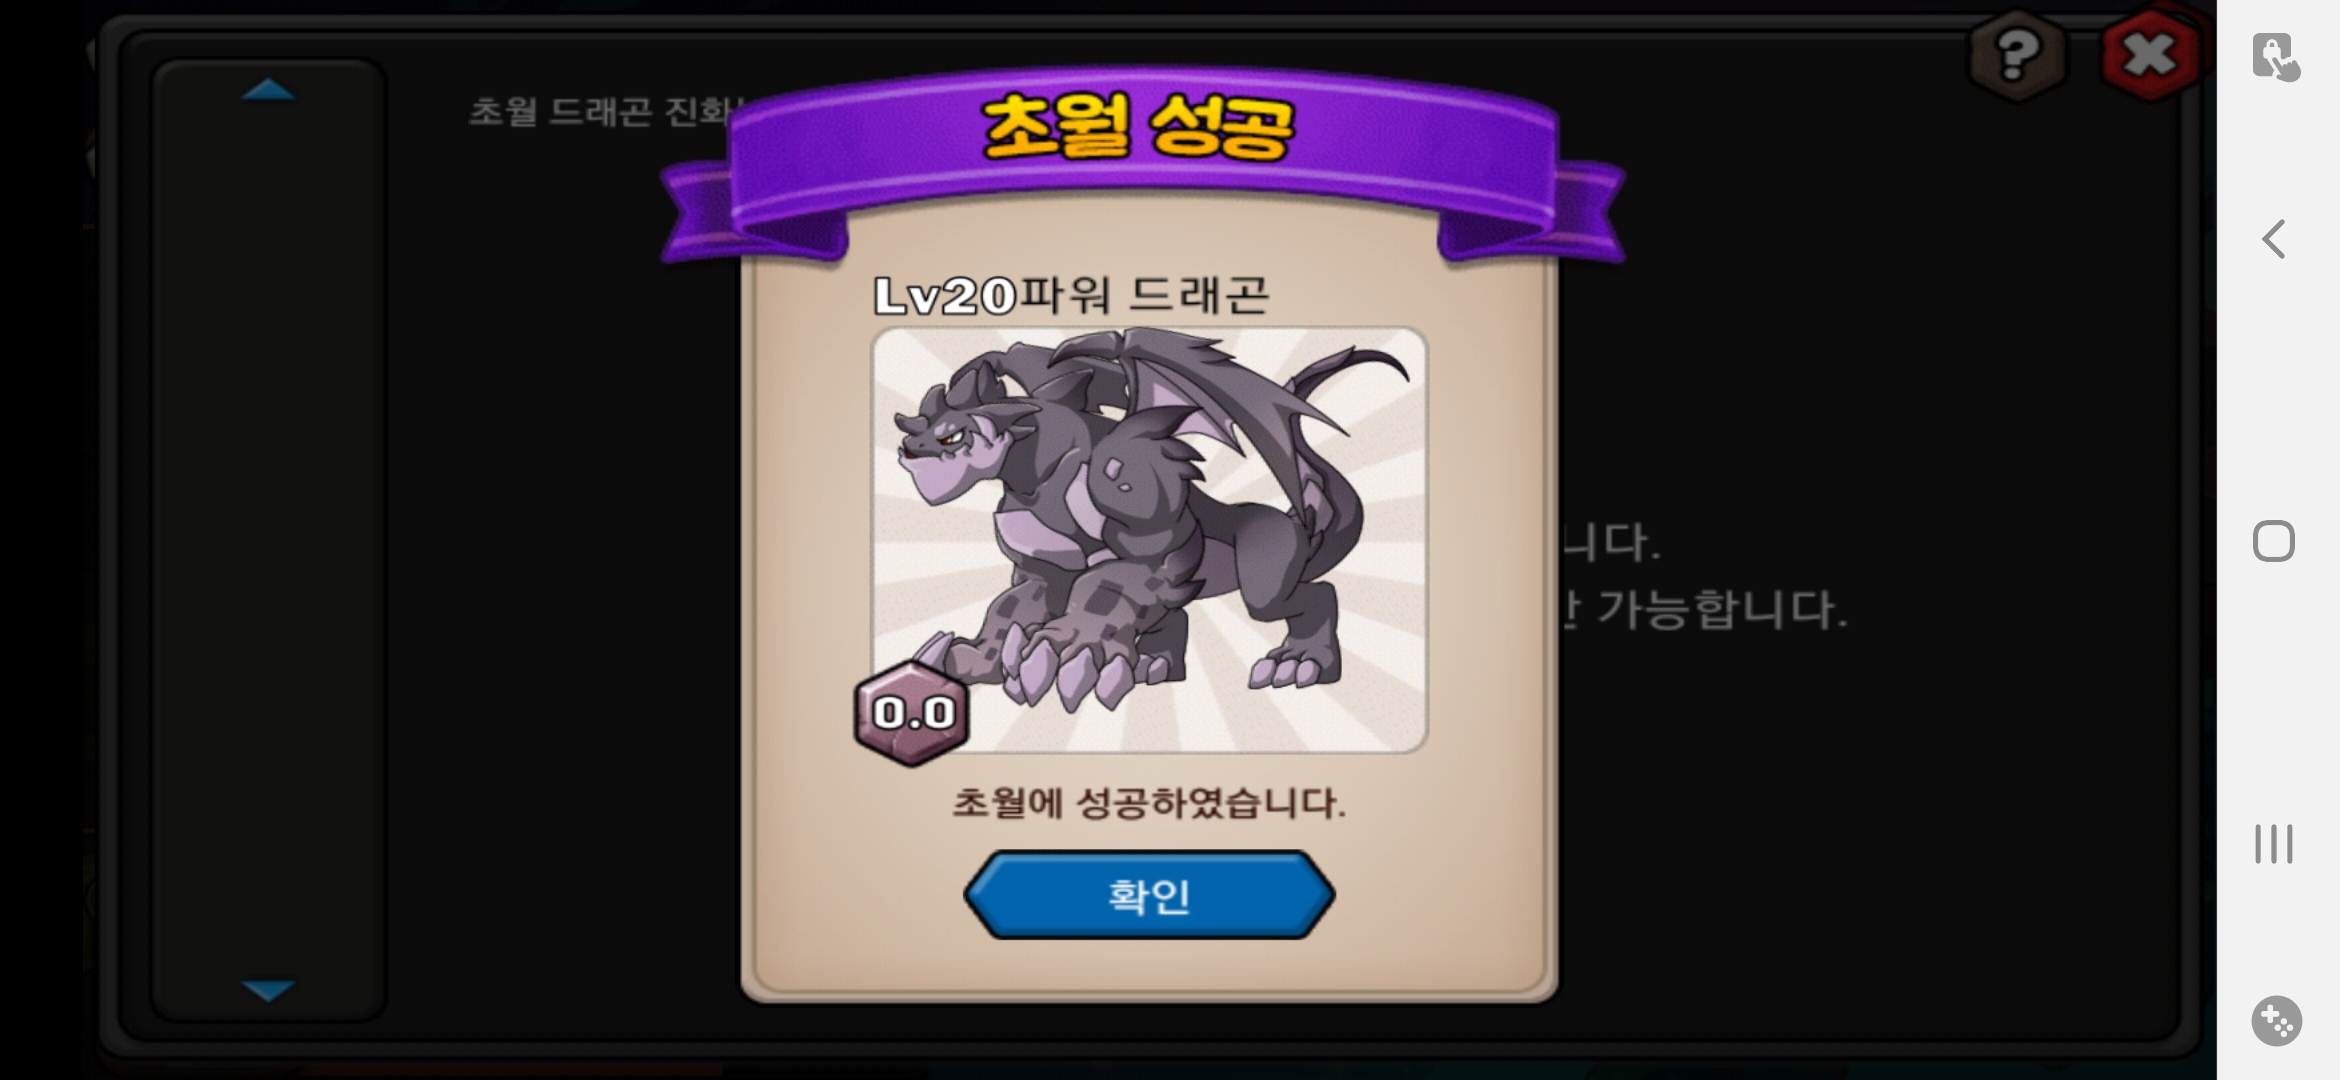Tap the dimmed 니다. text behind the dialog
2340x1080 pixels.
[1611, 542]
